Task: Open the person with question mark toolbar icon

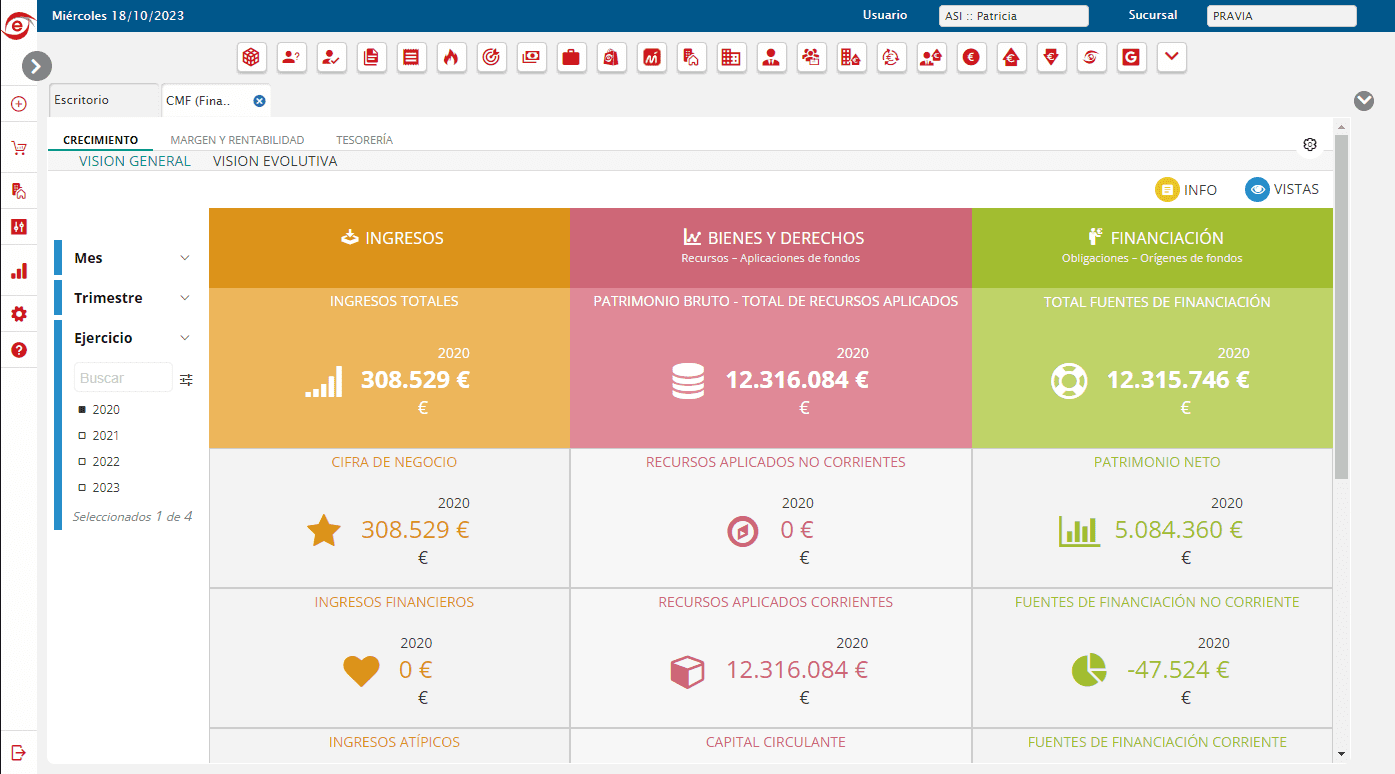Action: coord(291,58)
